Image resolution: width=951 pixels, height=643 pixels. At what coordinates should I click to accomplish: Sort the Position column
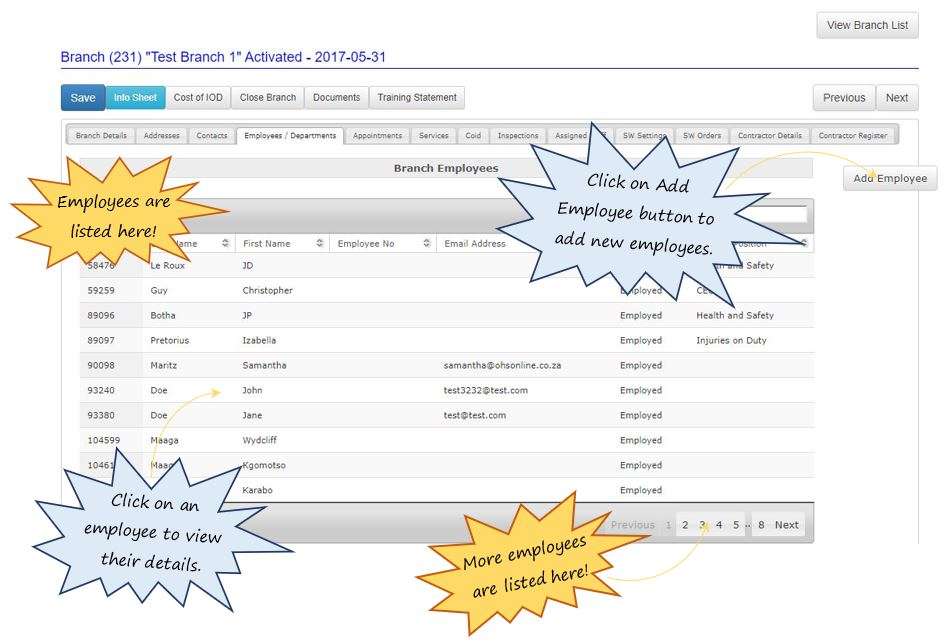pos(802,243)
